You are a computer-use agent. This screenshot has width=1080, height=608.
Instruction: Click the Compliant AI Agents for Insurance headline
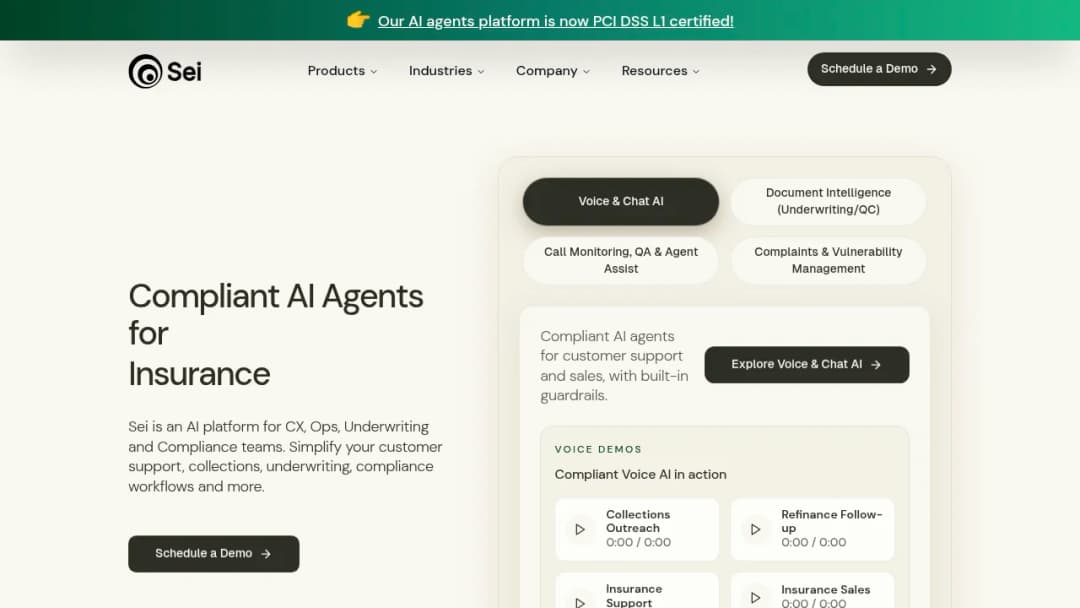276,335
